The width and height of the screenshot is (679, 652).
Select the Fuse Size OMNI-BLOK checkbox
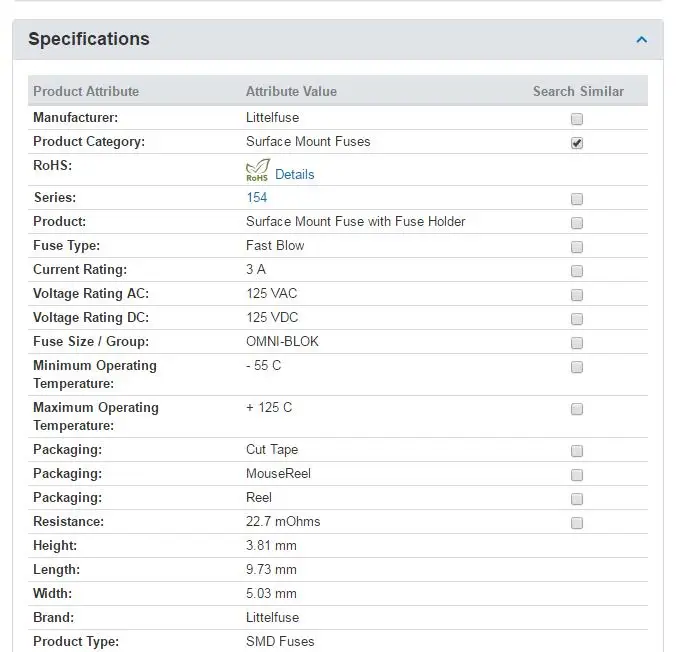point(577,343)
